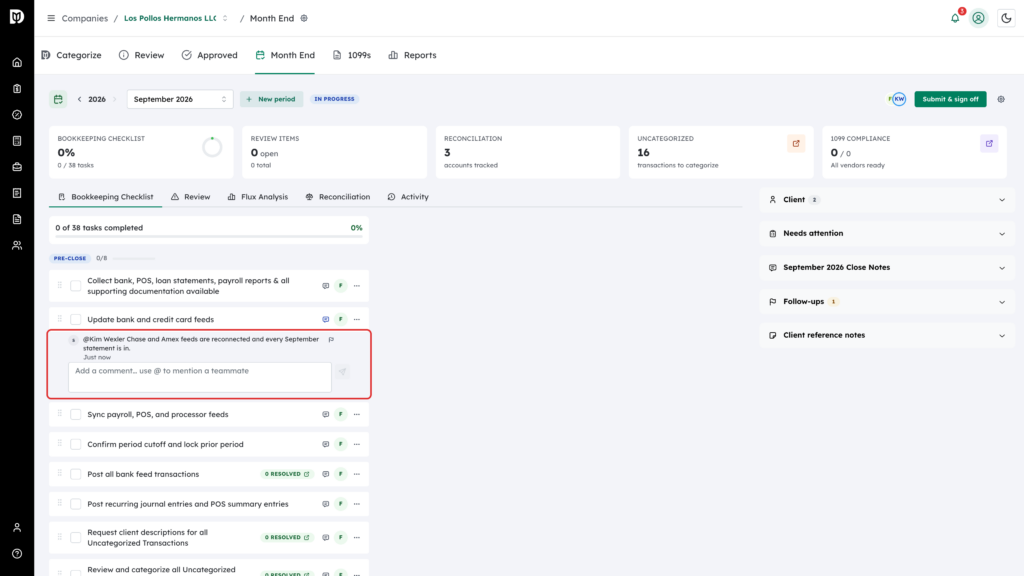
Task: Go to Companies breadcrumb link
Action: pos(84,18)
